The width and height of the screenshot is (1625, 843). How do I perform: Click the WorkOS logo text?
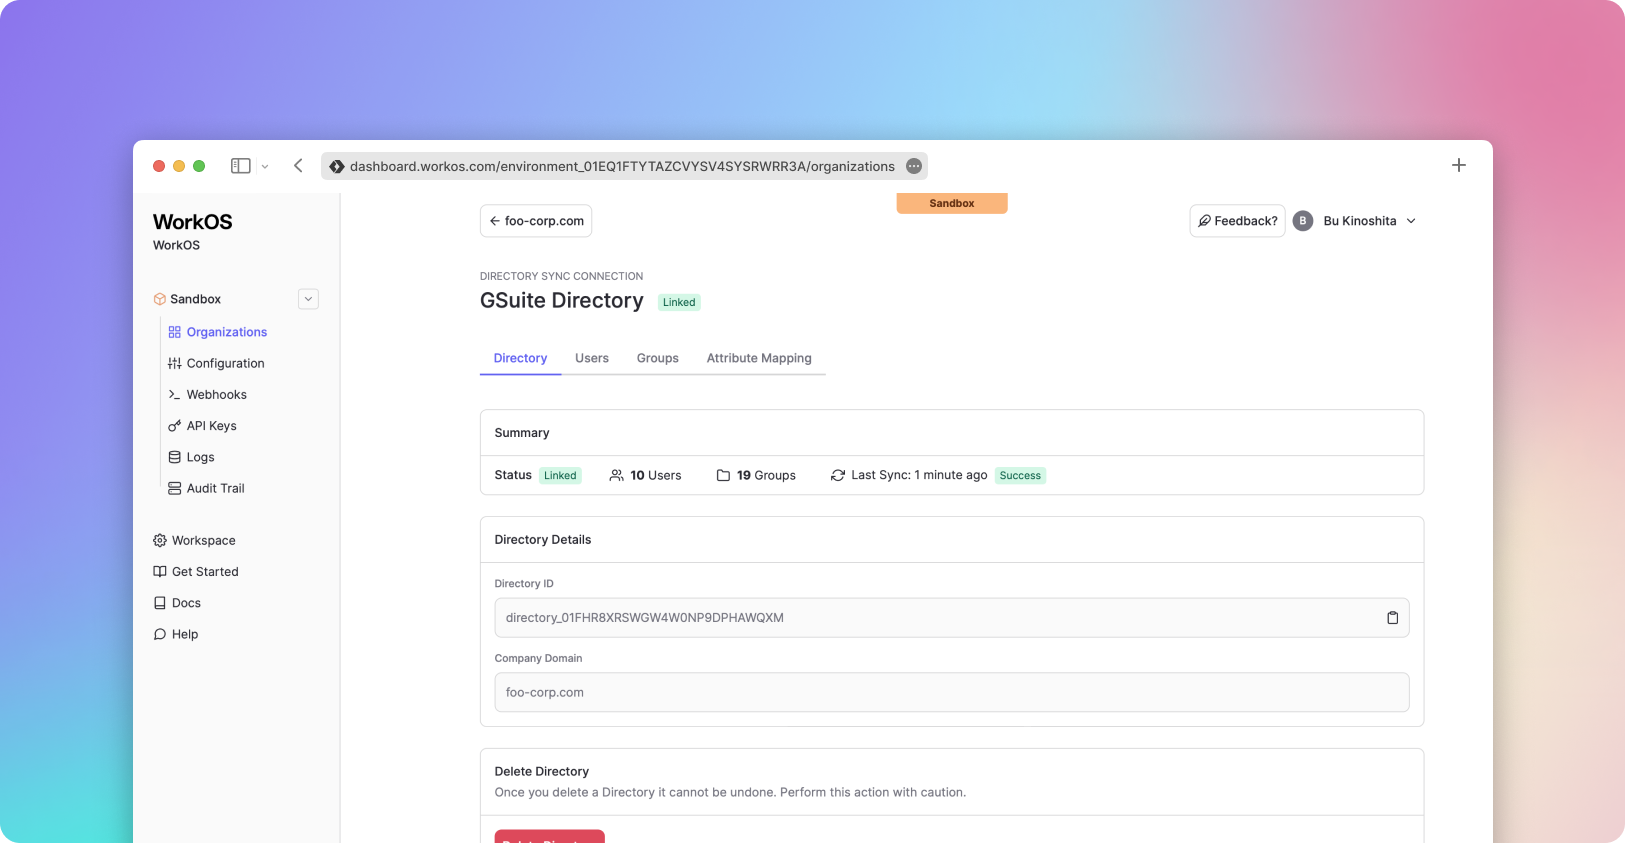tap(192, 222)
